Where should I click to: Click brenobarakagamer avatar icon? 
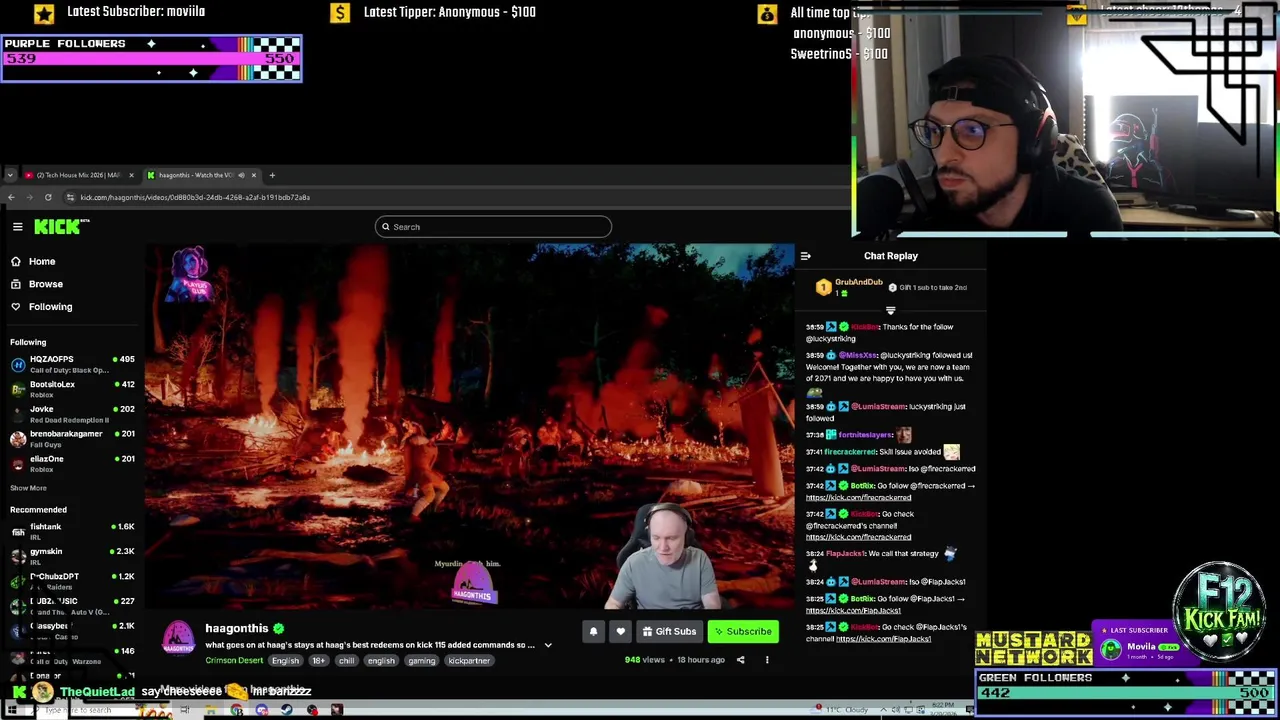point(18,439)
